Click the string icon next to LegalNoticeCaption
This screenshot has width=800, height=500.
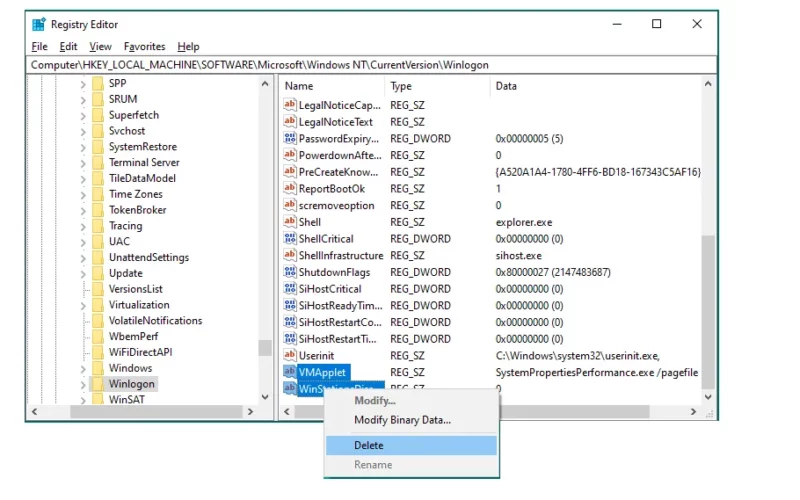tap(290, 105)
